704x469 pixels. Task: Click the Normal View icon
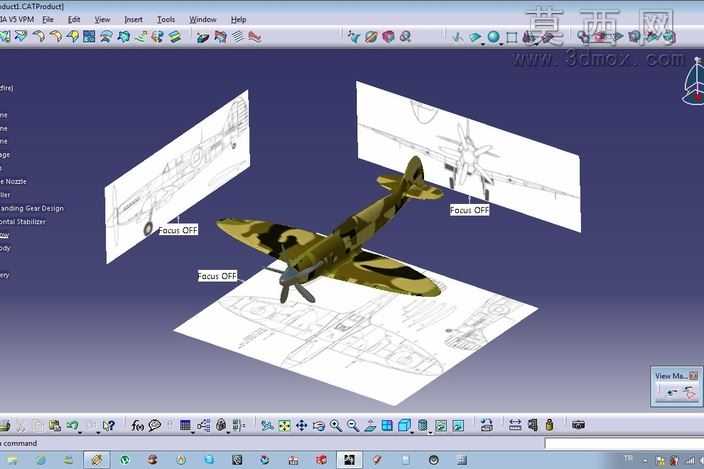coord(370,425)
